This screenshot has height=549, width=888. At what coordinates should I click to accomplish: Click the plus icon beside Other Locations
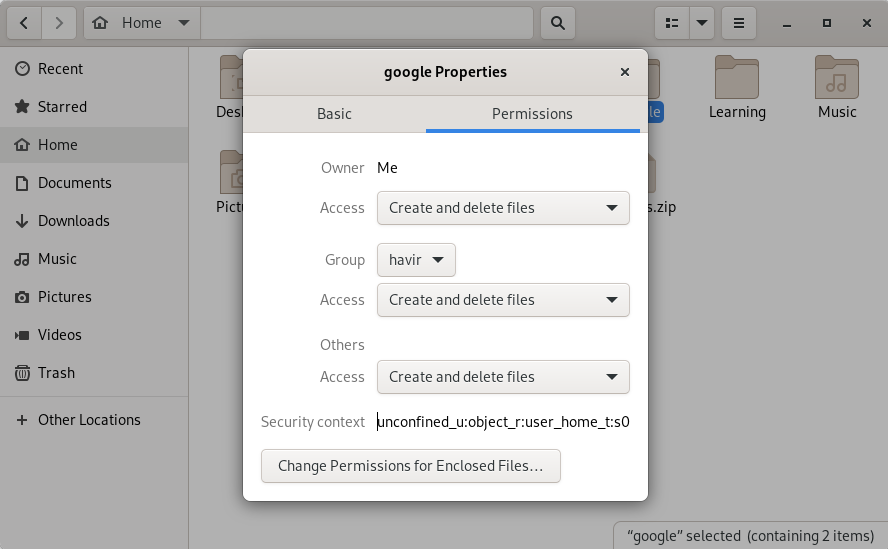[22, 420]
